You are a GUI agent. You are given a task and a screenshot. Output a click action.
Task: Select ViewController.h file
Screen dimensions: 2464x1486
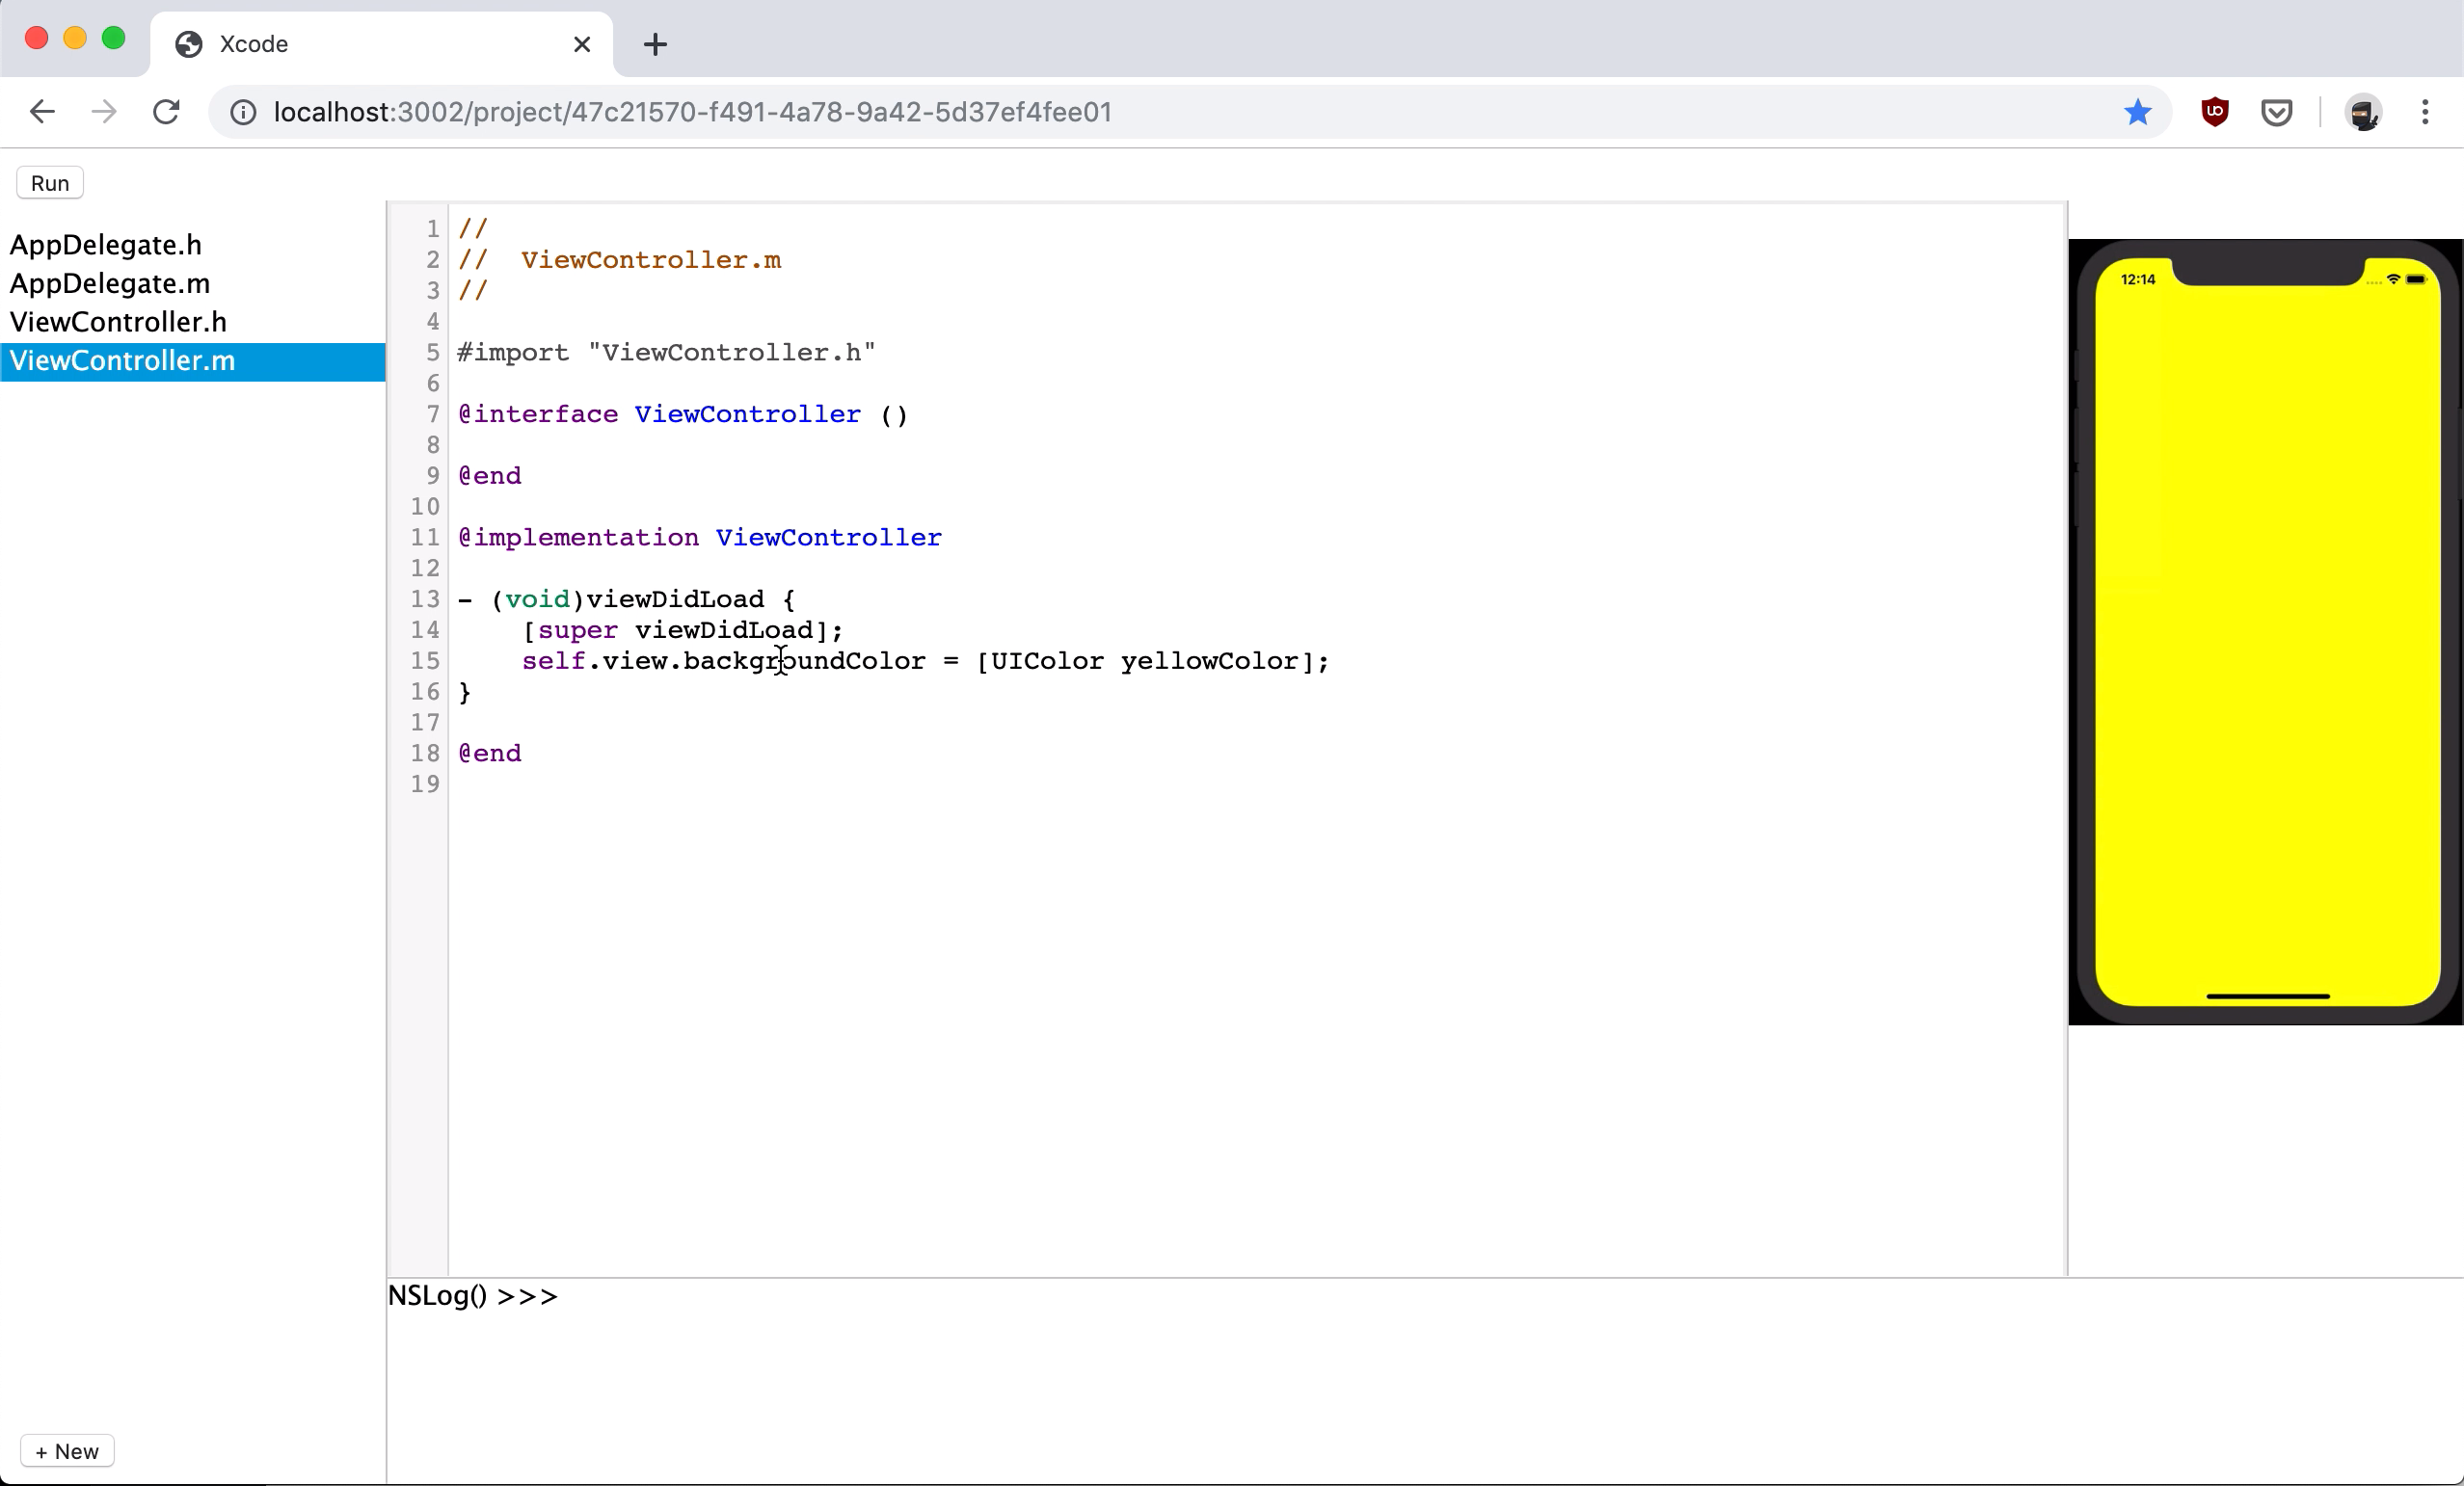click(118, 322)
